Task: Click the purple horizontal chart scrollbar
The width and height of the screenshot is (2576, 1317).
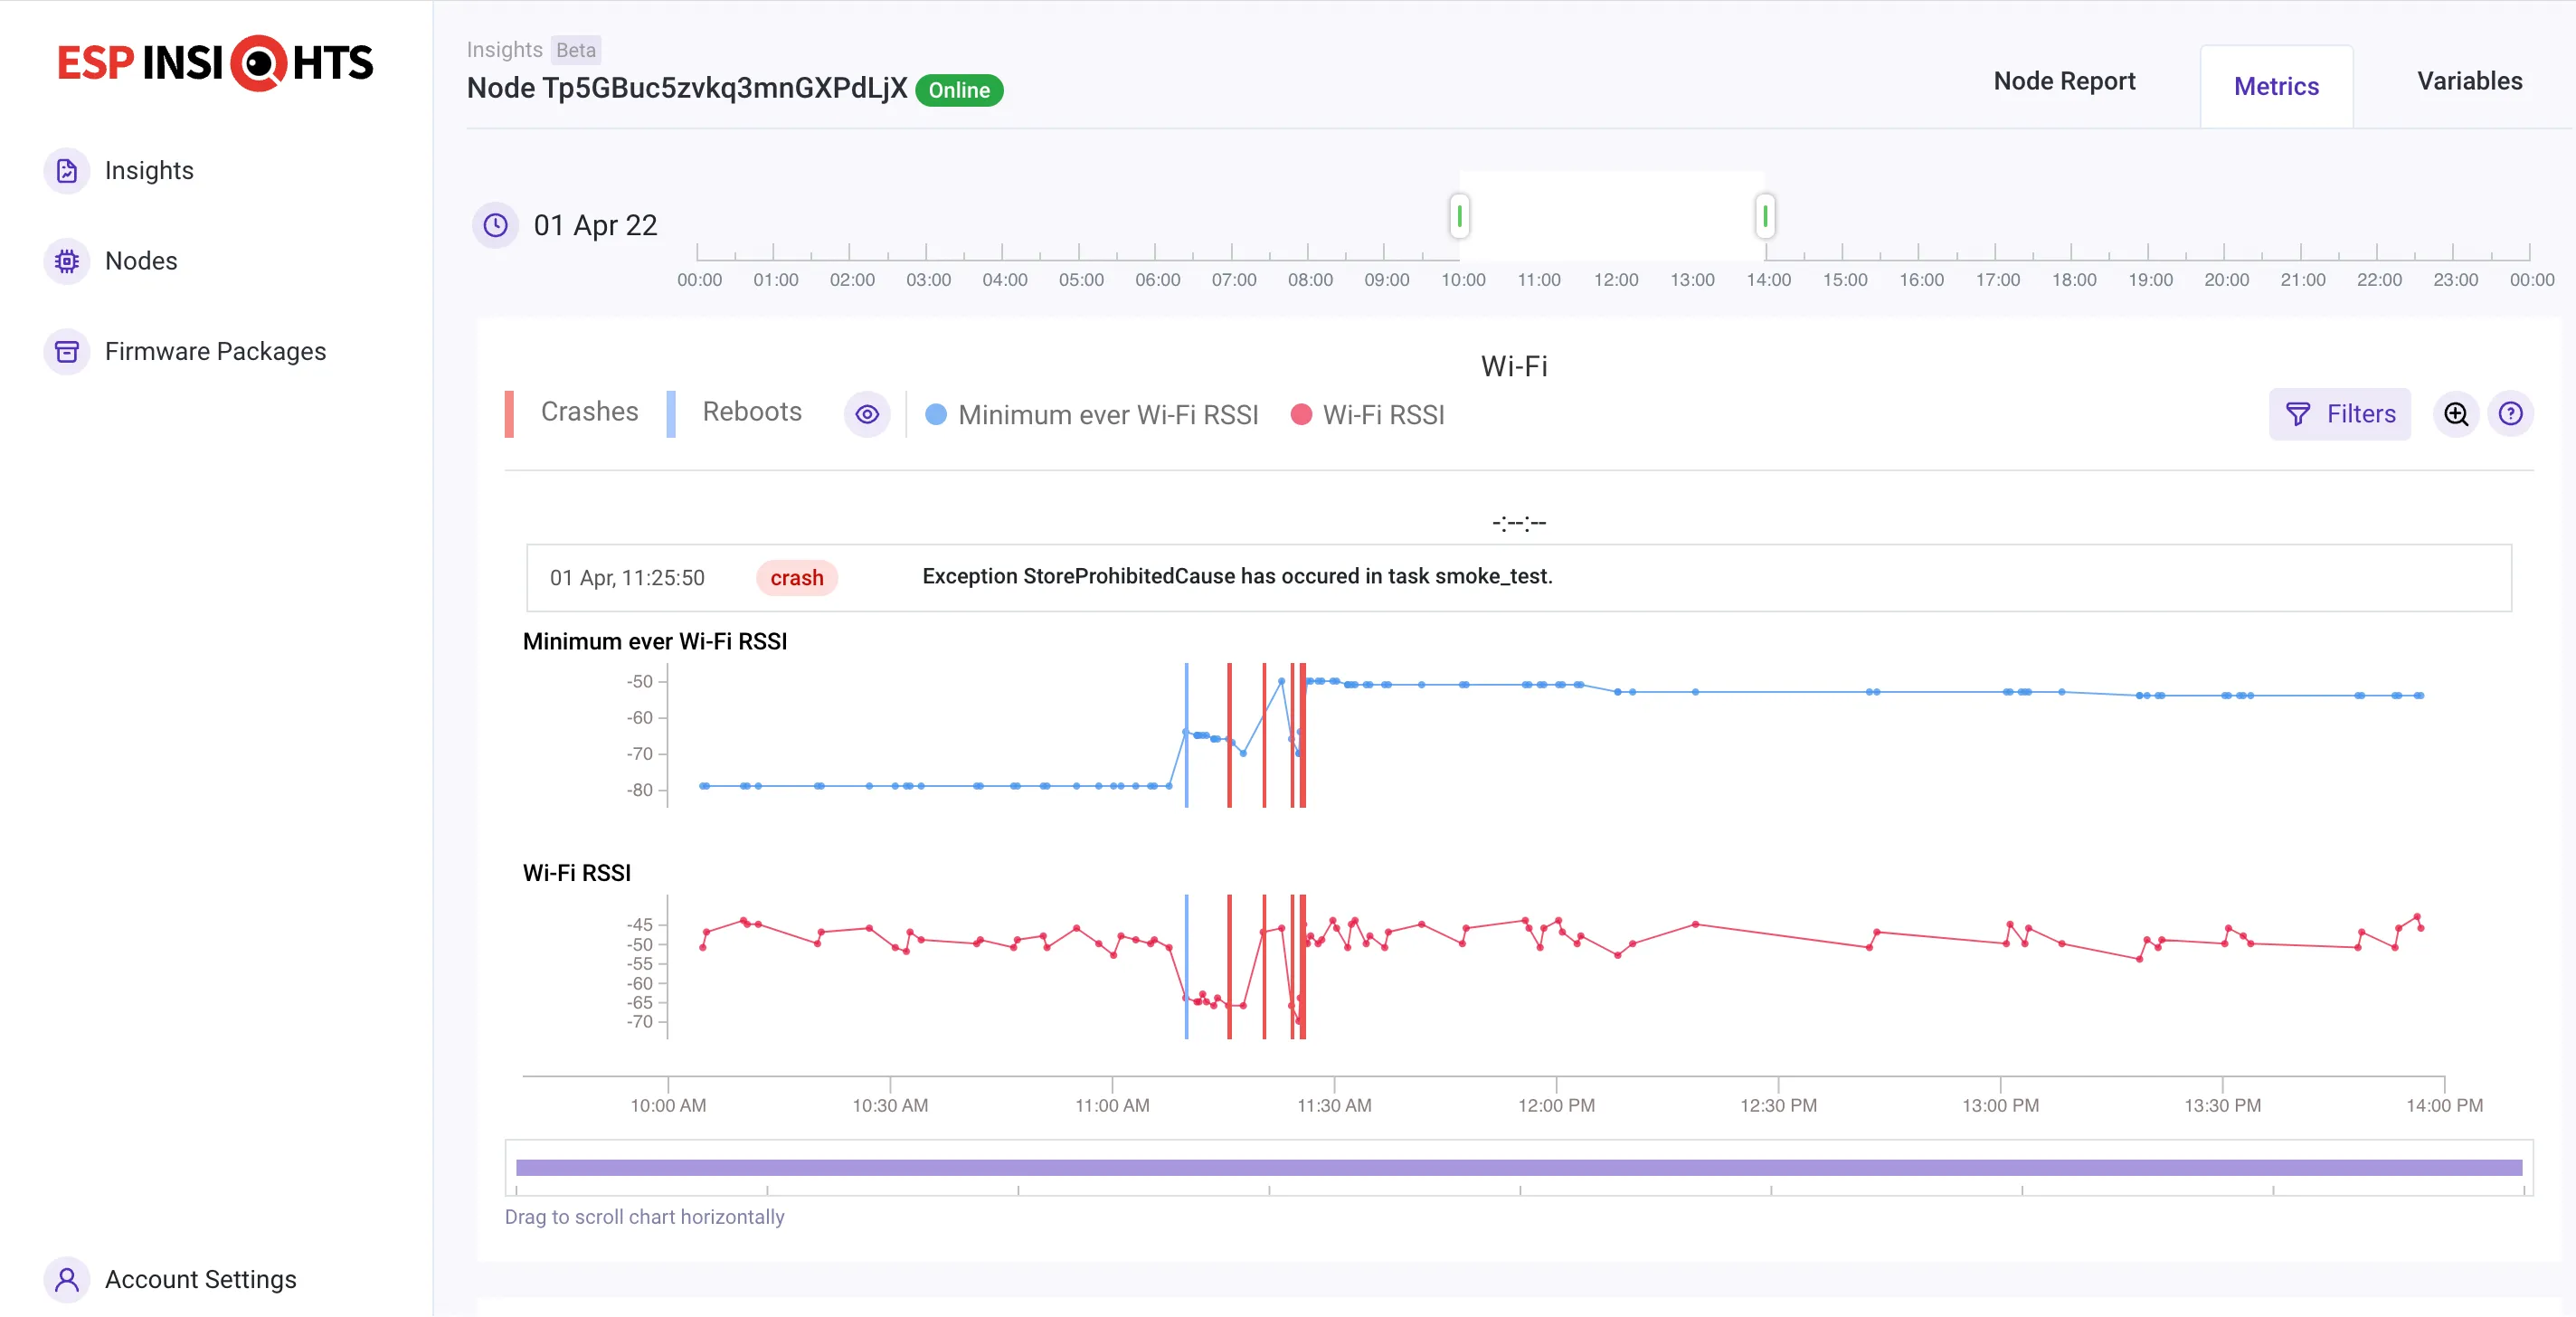Action: tap(1518, 1167)
